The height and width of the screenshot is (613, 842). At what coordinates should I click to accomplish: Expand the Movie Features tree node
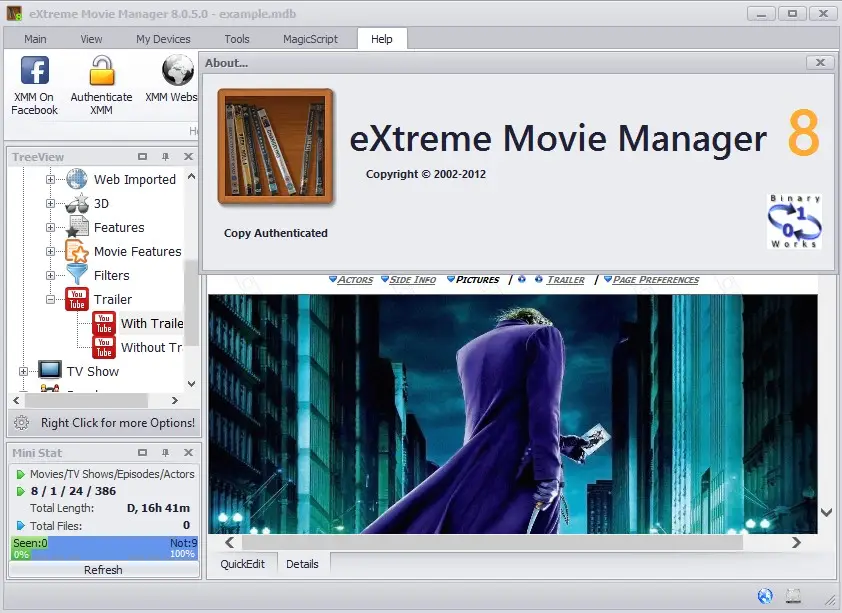point(50,251)
